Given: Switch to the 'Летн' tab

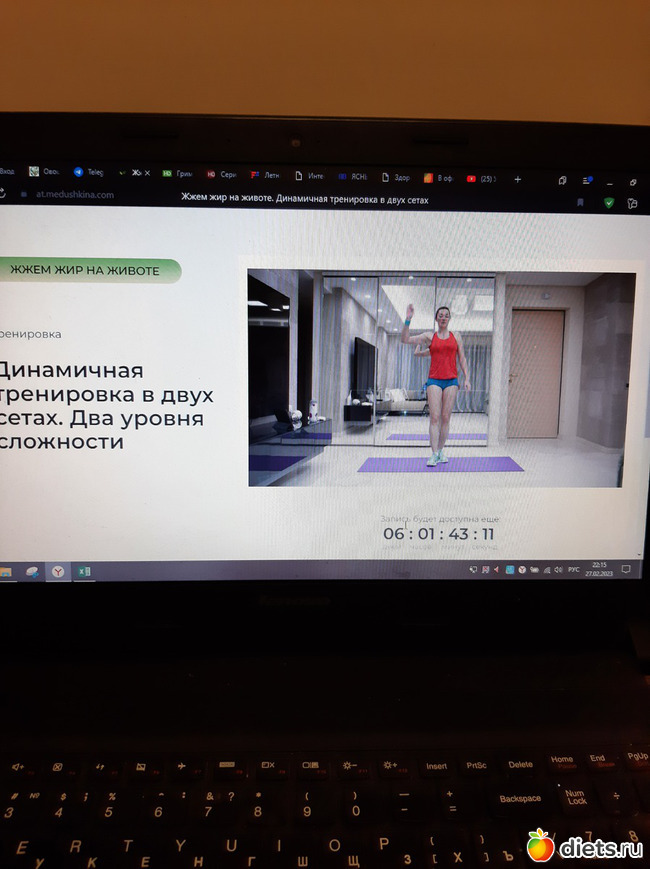Looking at the screenshot, I should (x=265, y=175).
